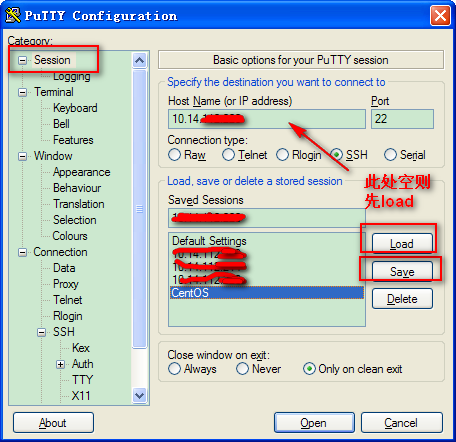Open Appearance settings

82,172
